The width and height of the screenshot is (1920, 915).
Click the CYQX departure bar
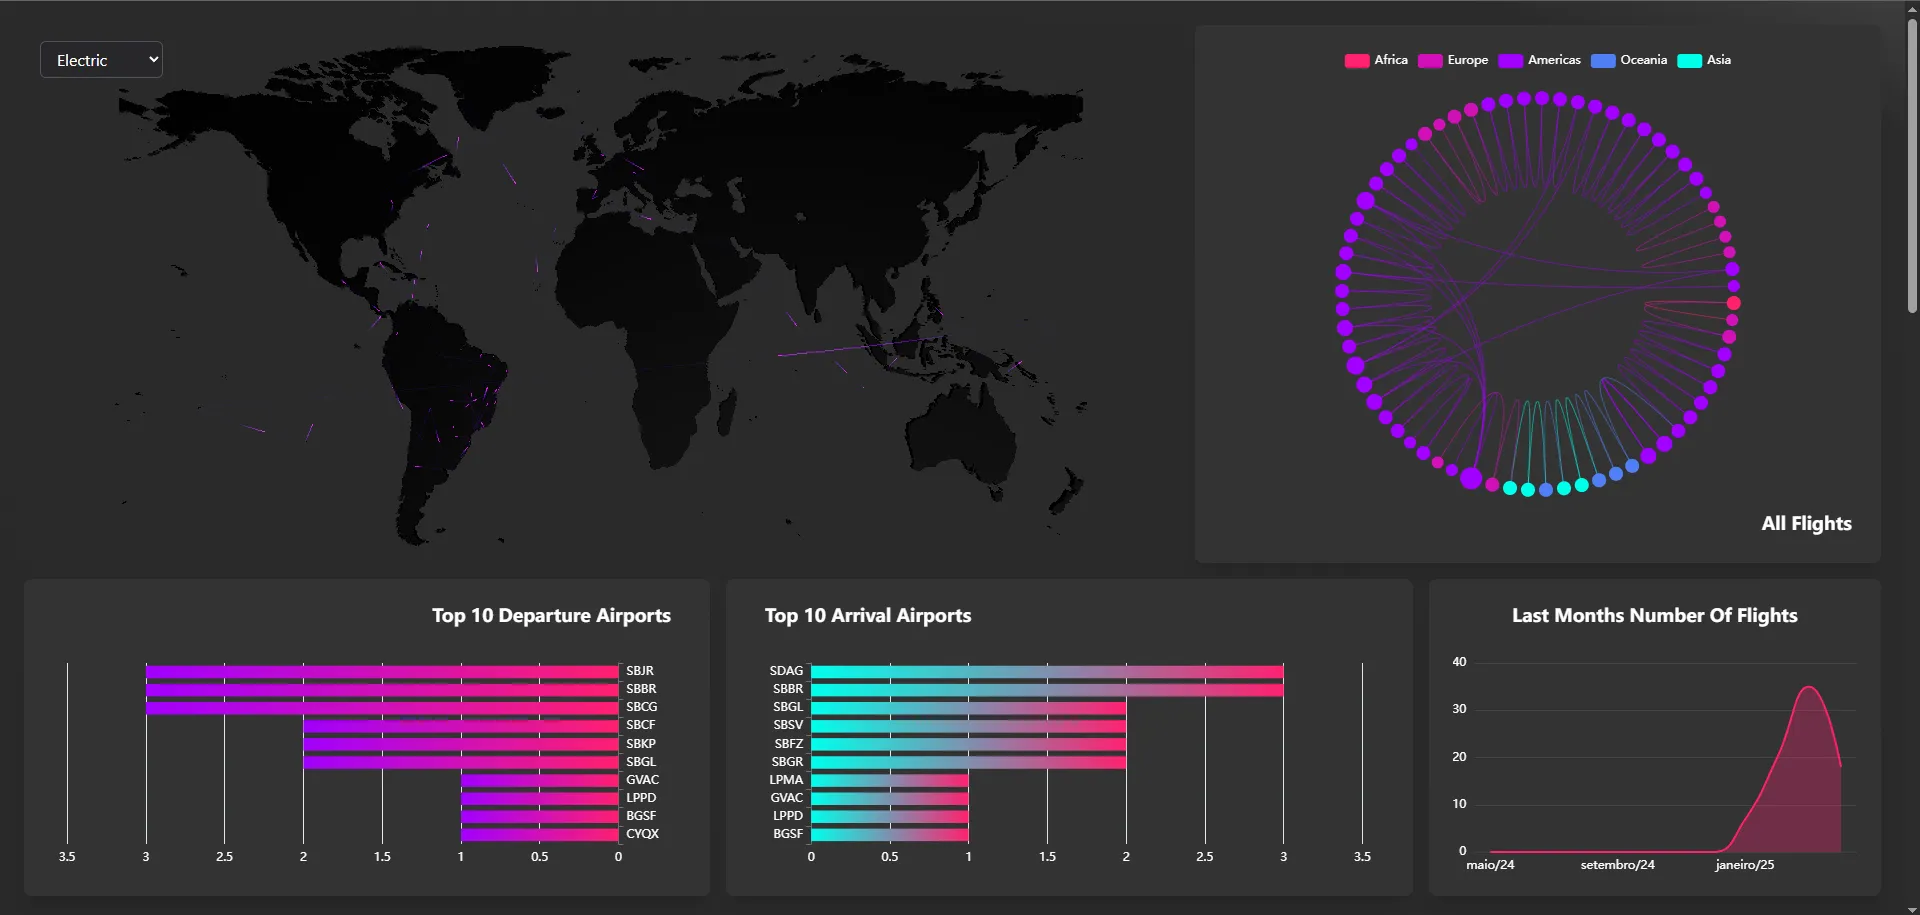[x=539, y=834]
